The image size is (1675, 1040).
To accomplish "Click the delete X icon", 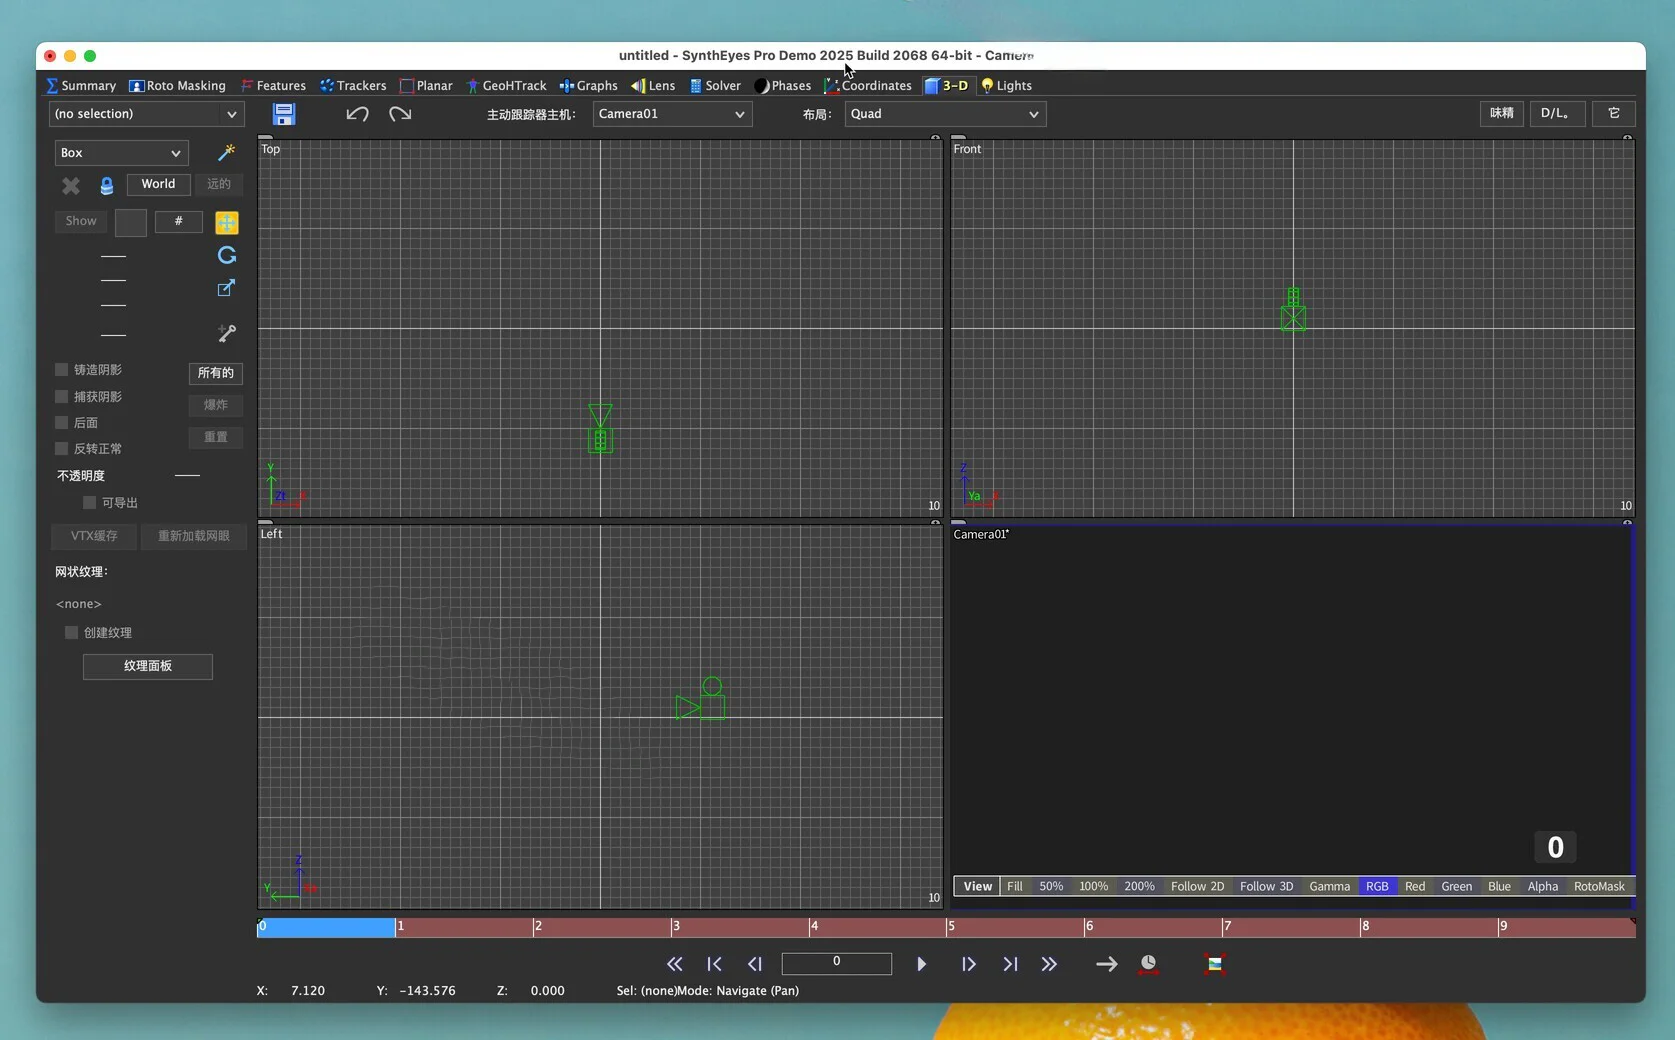I will [x=71, y=185].
